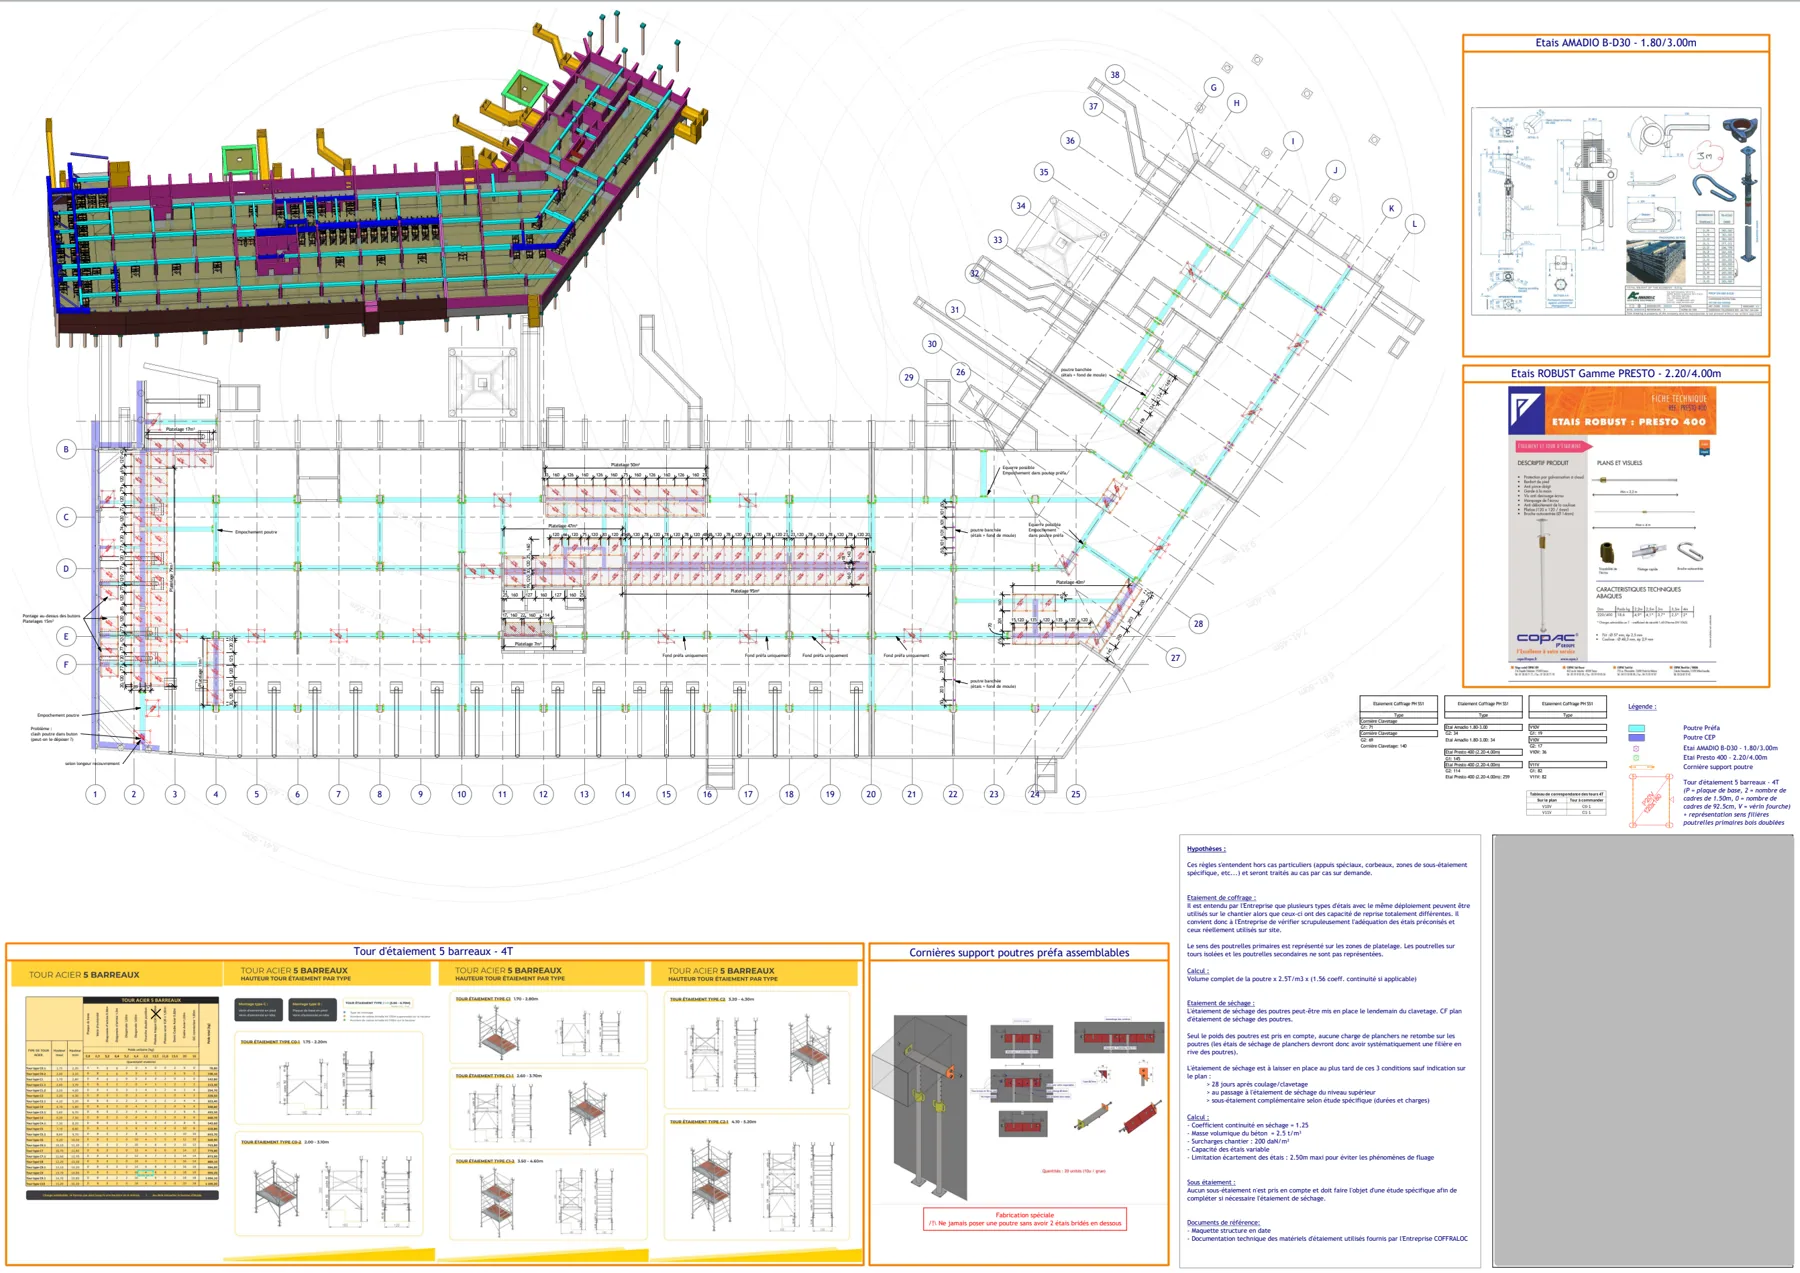Viewport: 1800px width, 1273px height.
Task: Select grid axis bubble 7
Action: click(x=338, y=794)
